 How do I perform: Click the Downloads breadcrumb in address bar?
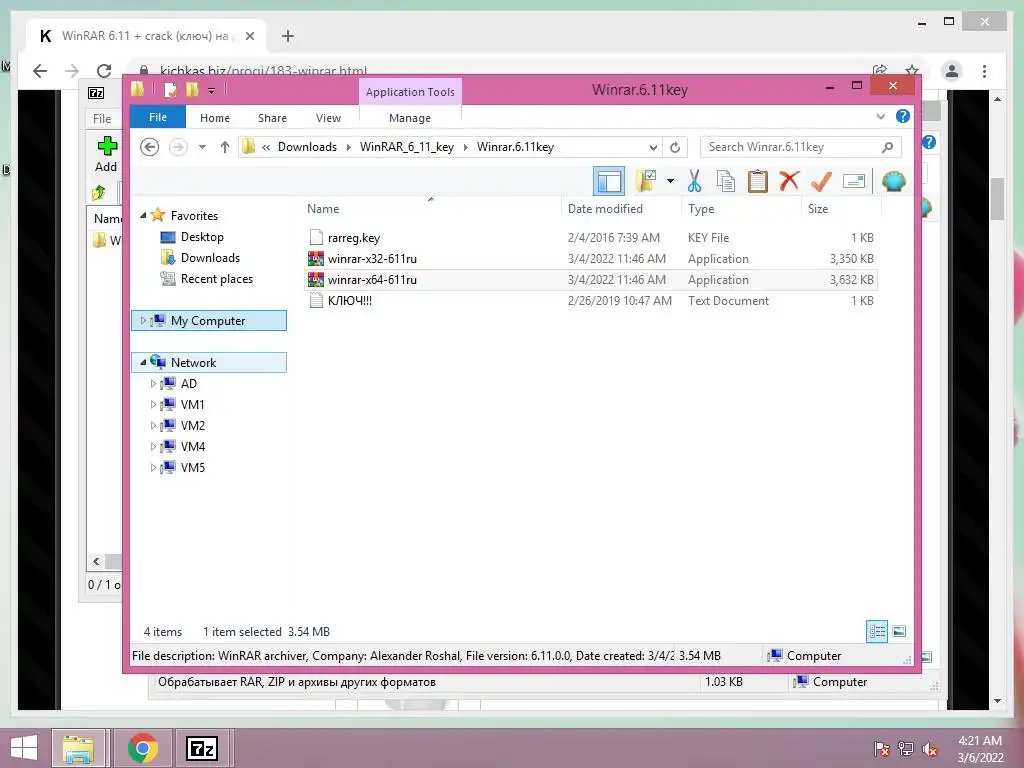tap(307, 147)
